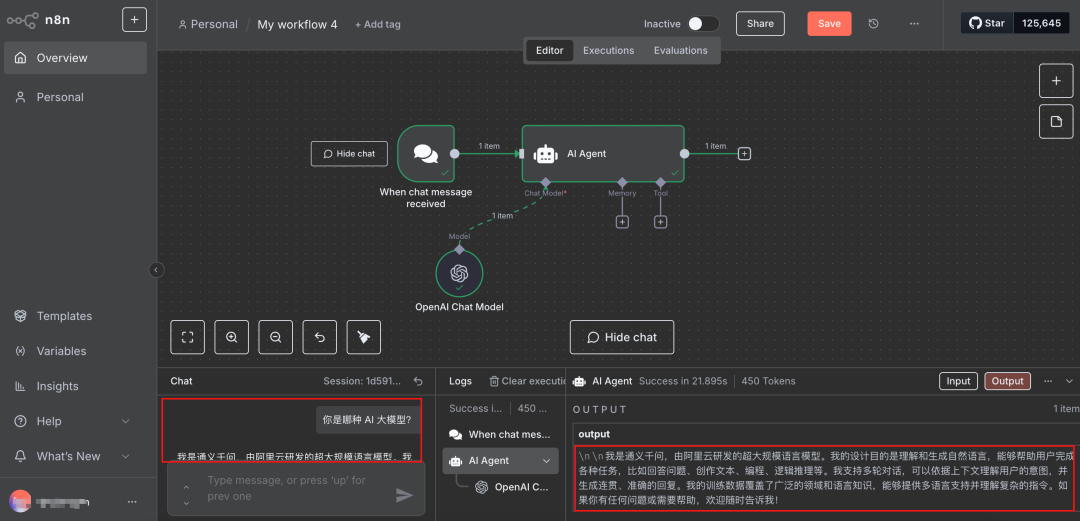
Task: Add a sticky note from canvas panel
Action: pyautogui.click(x=1056, y=121)
